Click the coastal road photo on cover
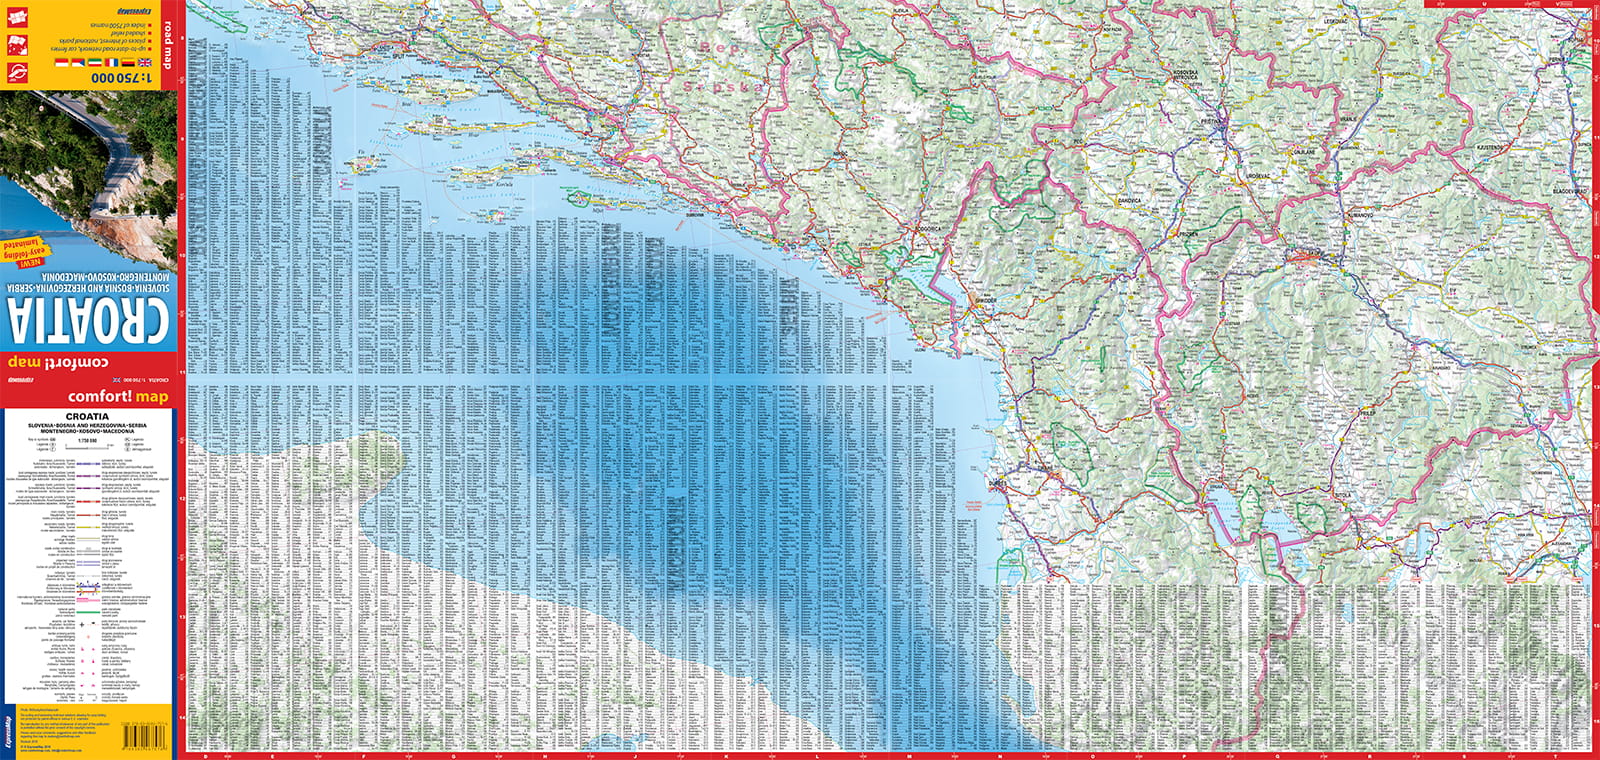Viewport: 1600px width, 760px height. (x=88, y=170)
